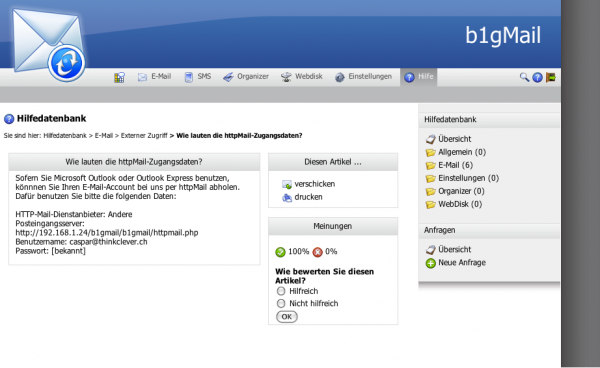The image size is (600, 368).
Task: Submit the rating with the OK button
Action: pos(287,317)
